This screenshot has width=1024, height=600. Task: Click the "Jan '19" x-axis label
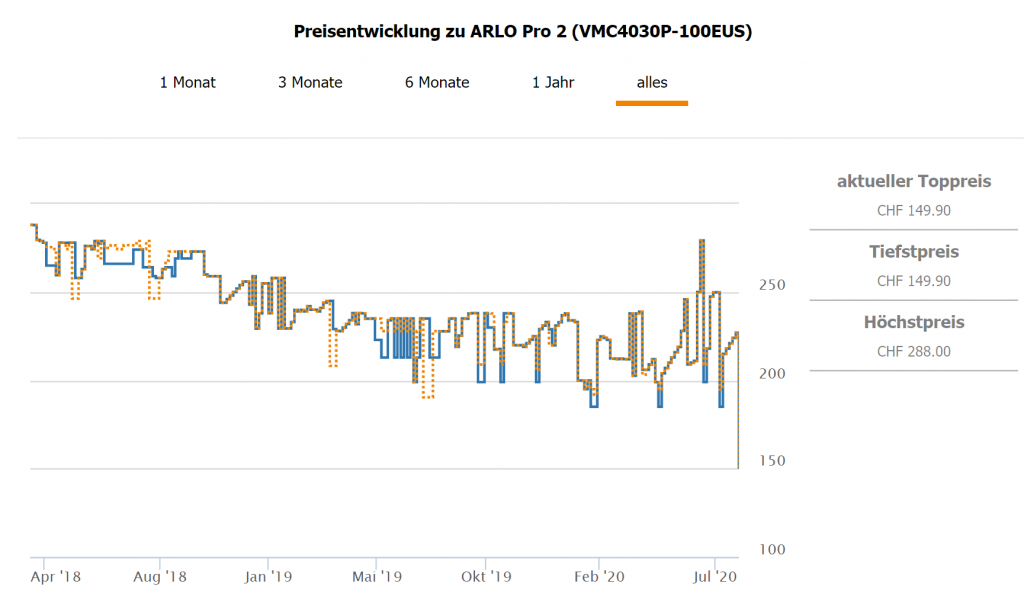pos(269,576)
